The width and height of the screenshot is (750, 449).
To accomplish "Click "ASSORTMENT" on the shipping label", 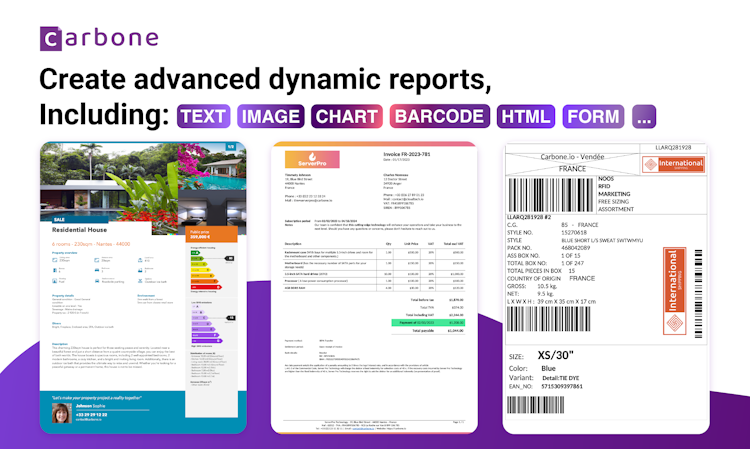I will coord(616,209).
